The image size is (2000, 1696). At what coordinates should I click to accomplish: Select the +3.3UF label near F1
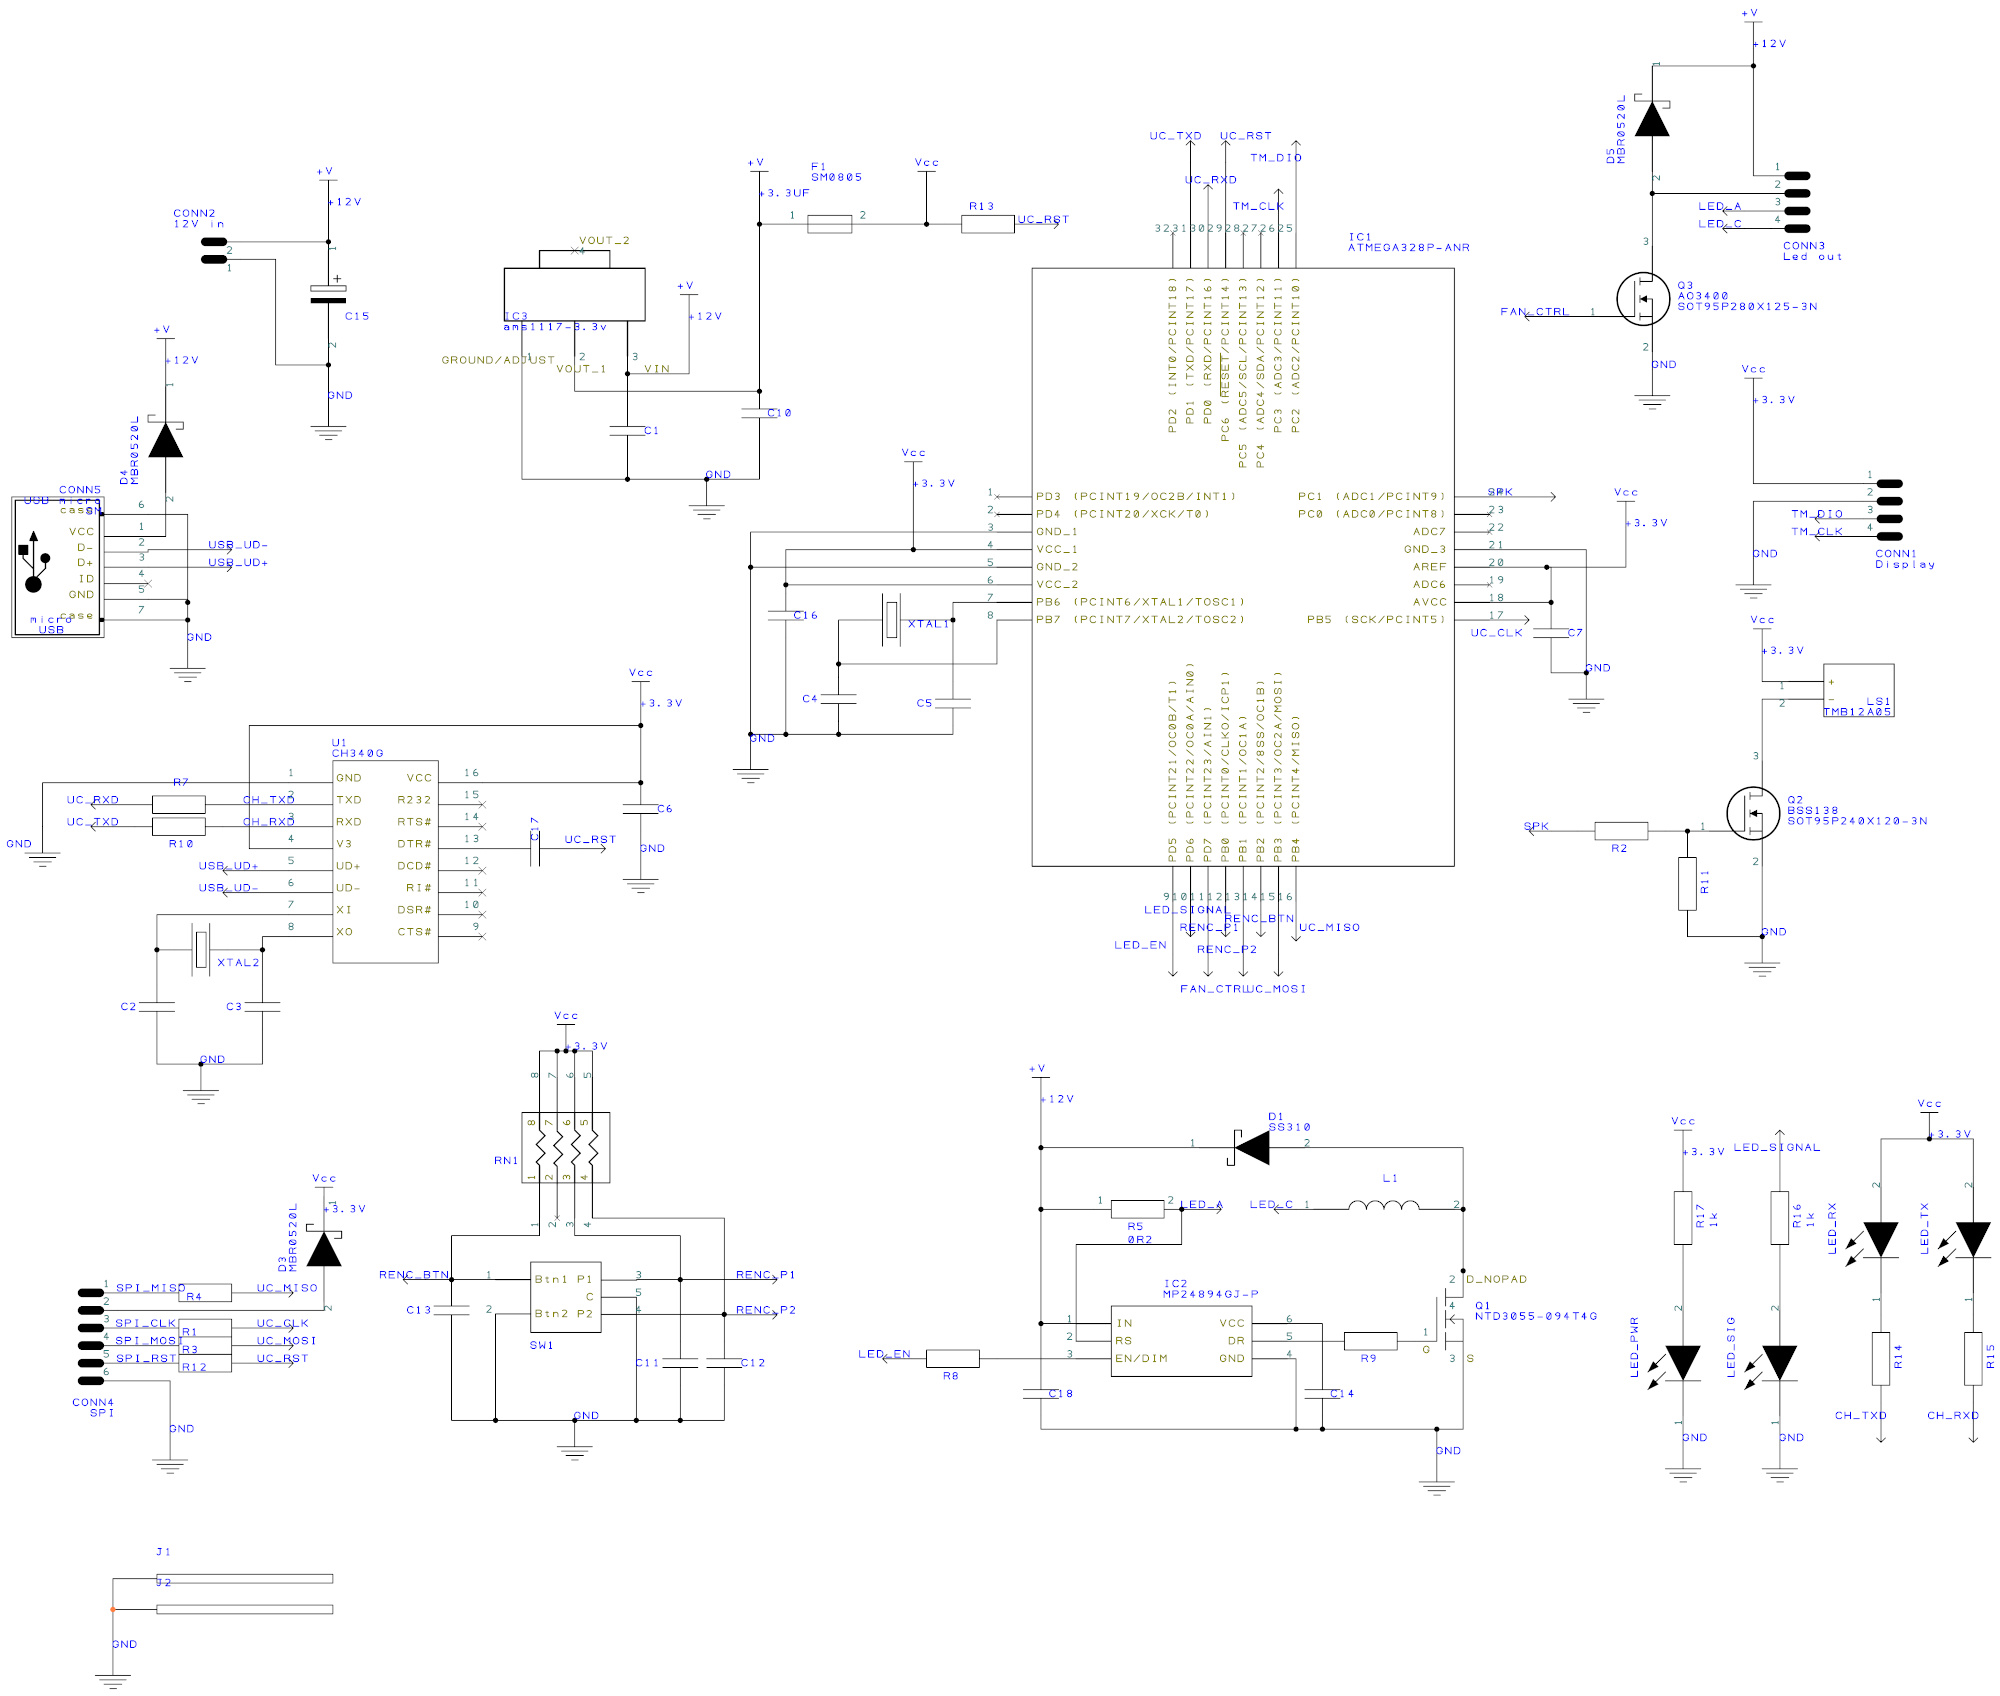pos(785,193)
